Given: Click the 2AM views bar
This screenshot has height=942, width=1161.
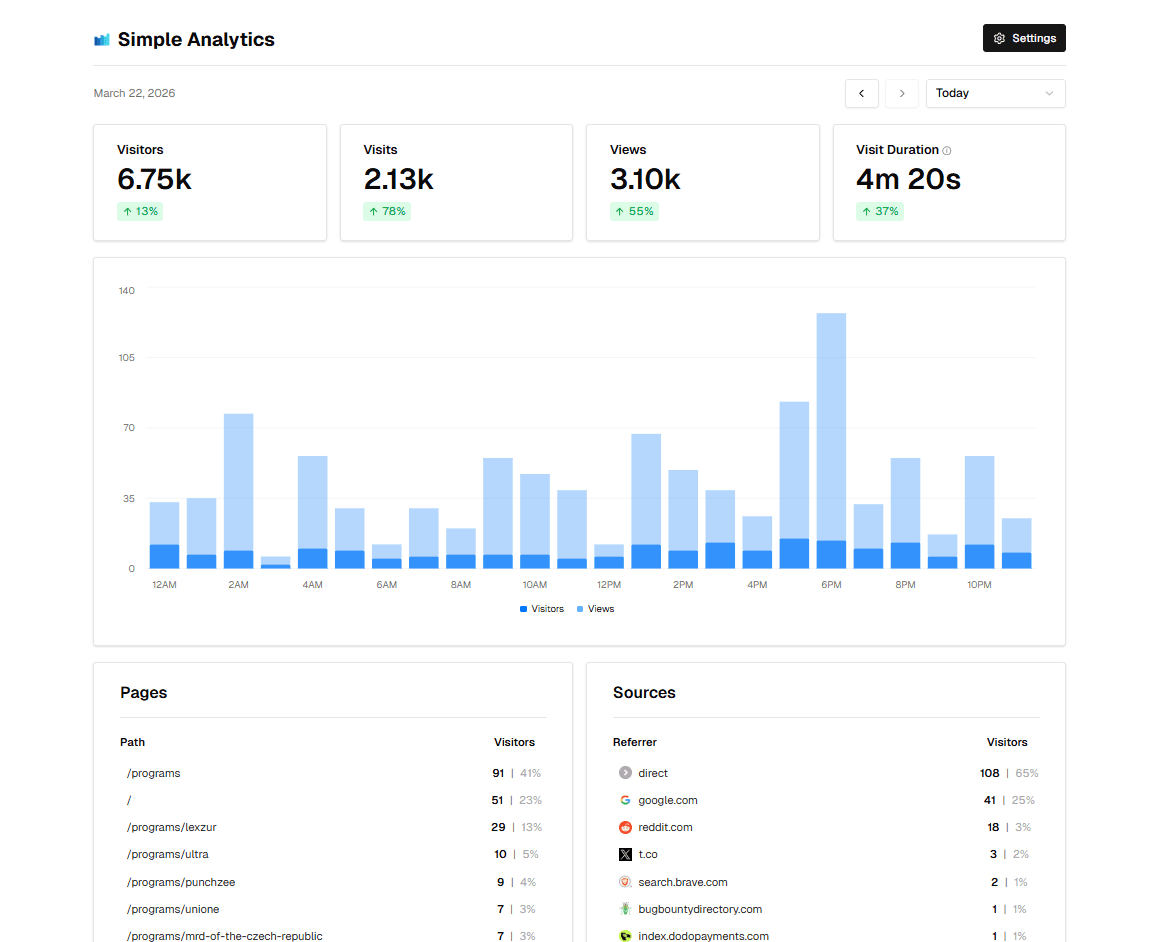Looking at the screenshot, I should (x=238, y=481).
